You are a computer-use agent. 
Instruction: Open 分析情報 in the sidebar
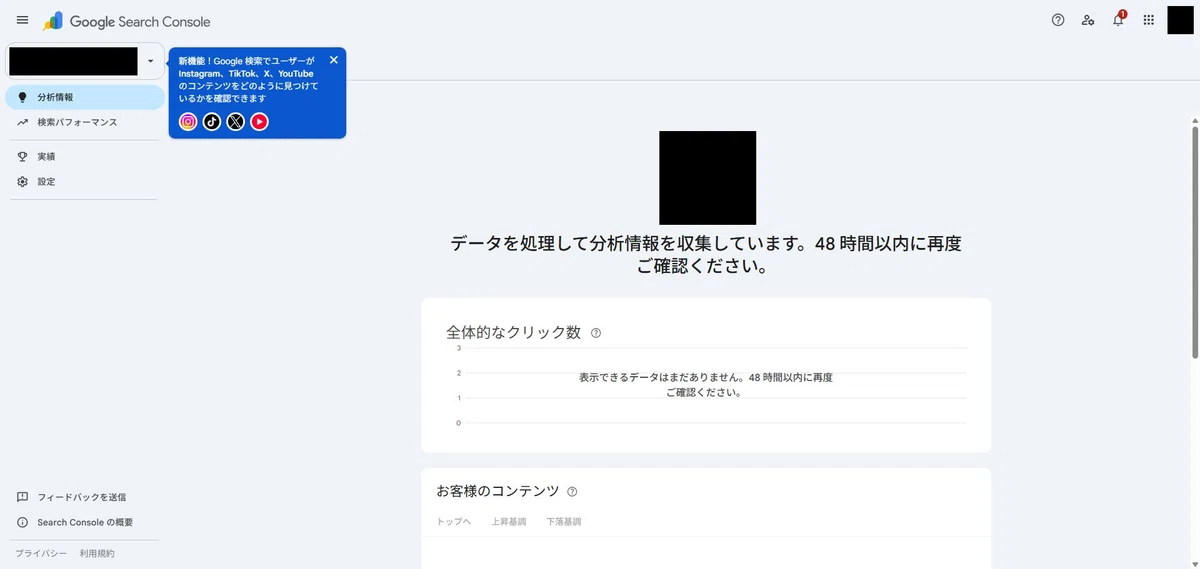pos(84,97)
